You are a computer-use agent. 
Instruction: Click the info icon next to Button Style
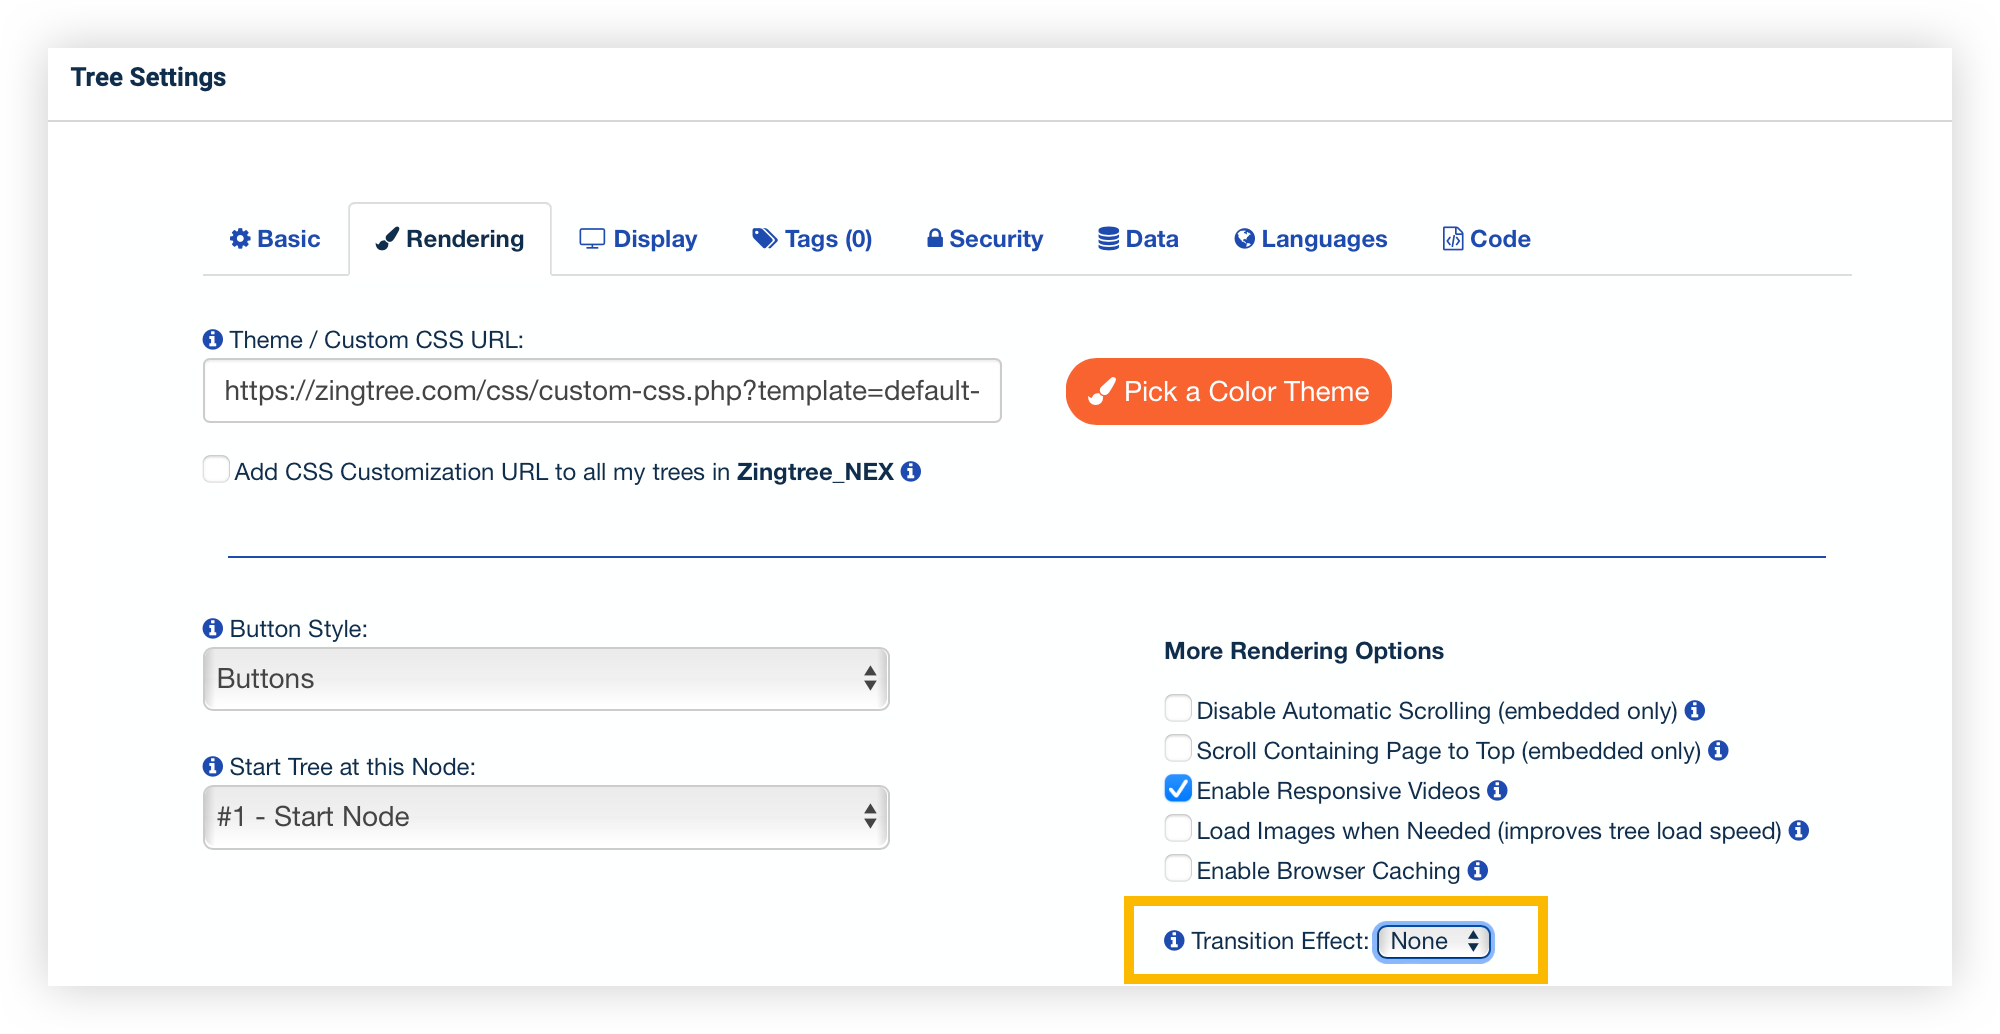pos(213,629)
